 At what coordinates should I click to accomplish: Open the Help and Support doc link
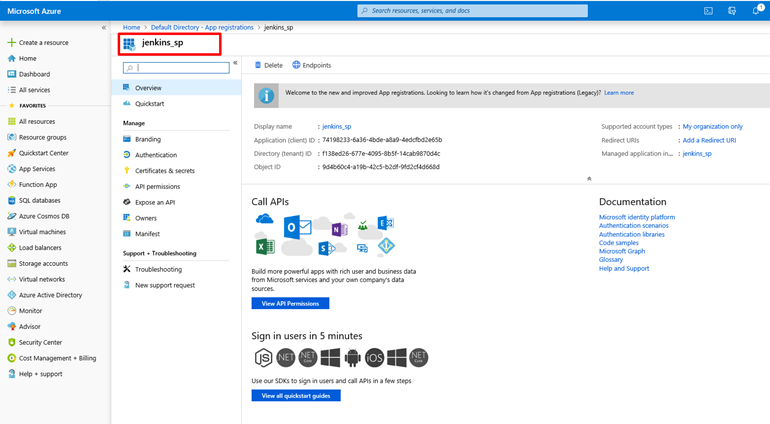(x=624, y=268)
